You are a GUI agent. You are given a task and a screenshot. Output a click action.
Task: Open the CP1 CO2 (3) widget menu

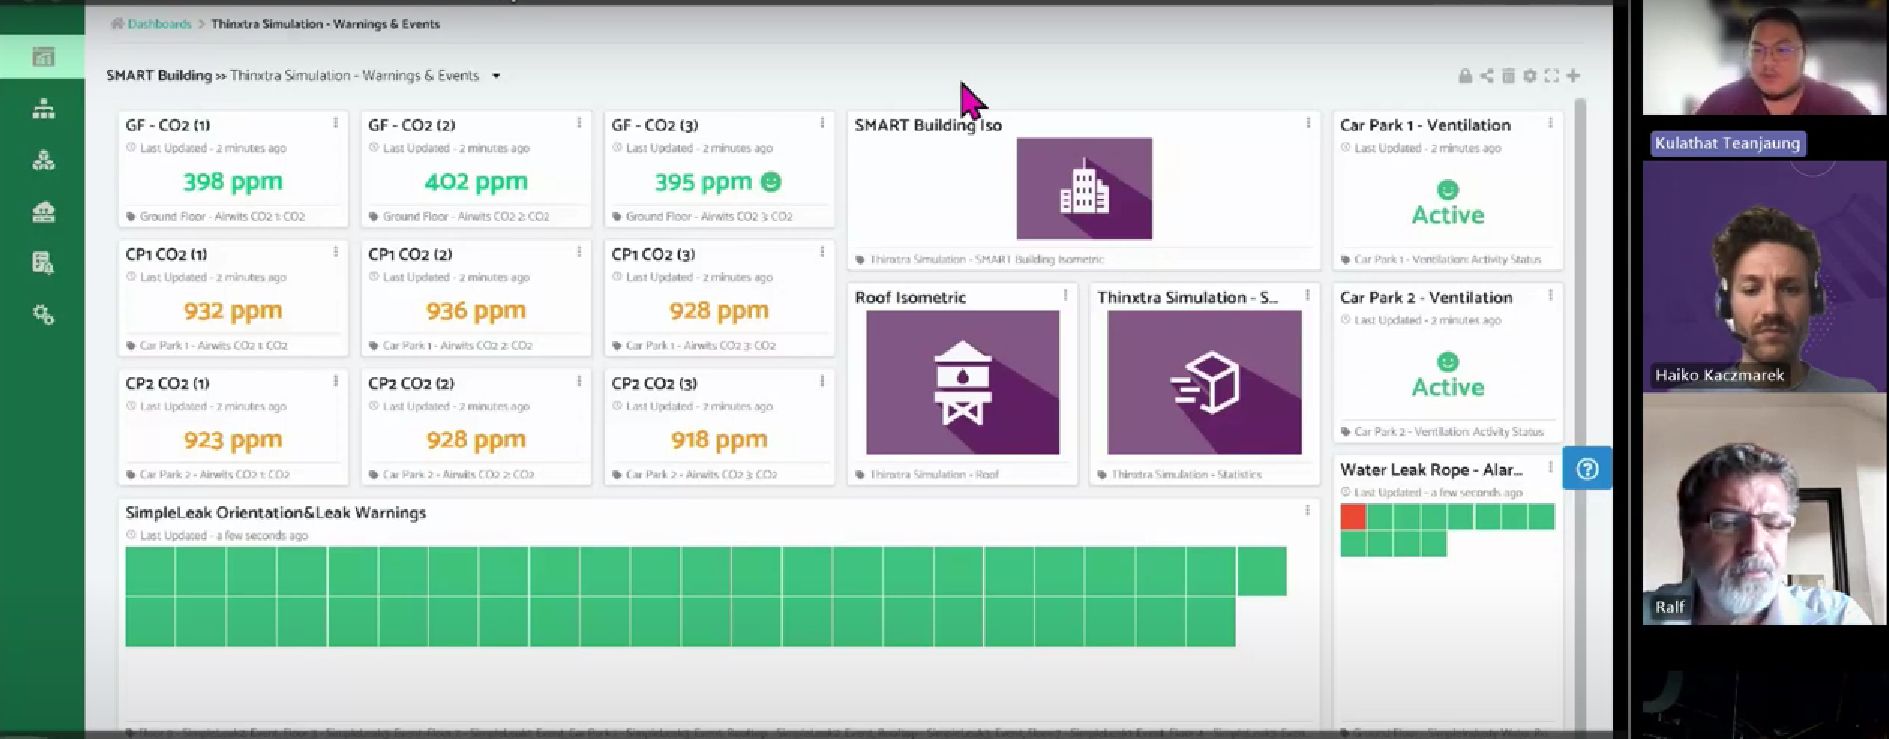point(822,252)
